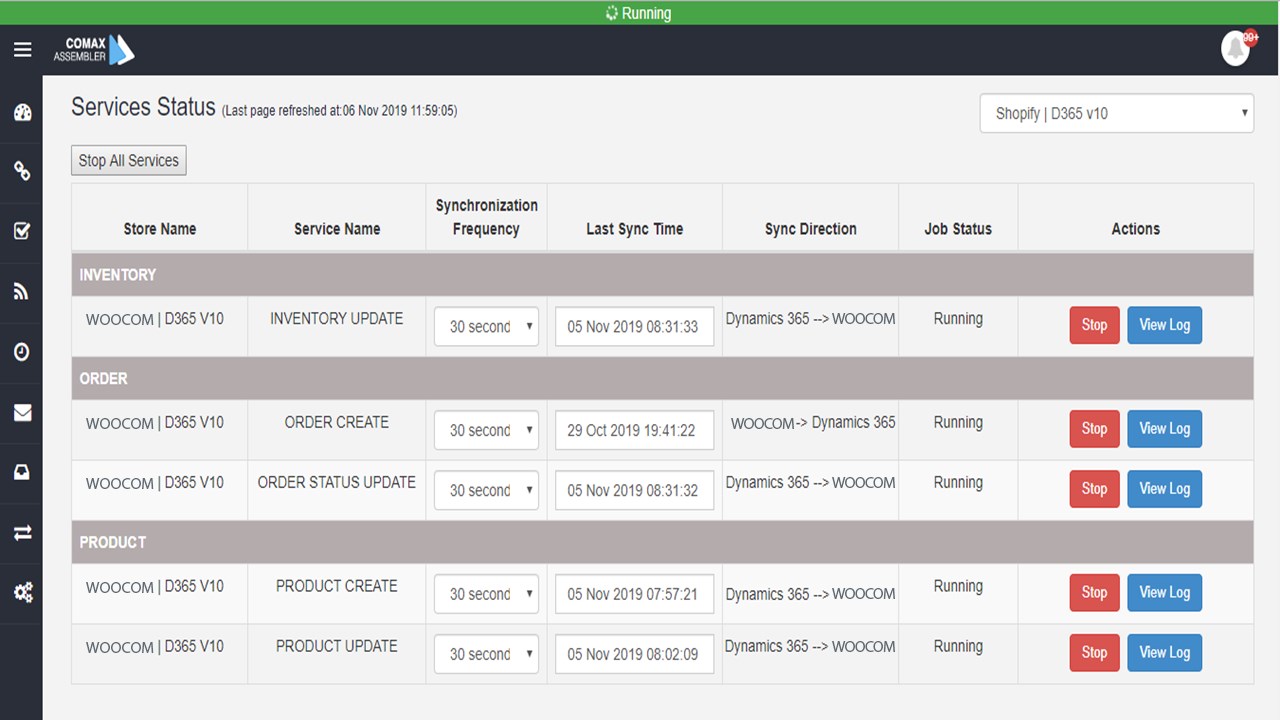This screenshot has height=720, width=1280.
Task: Open the Shopify | D365 v10 store dropdown
Action: (1116, 113)
